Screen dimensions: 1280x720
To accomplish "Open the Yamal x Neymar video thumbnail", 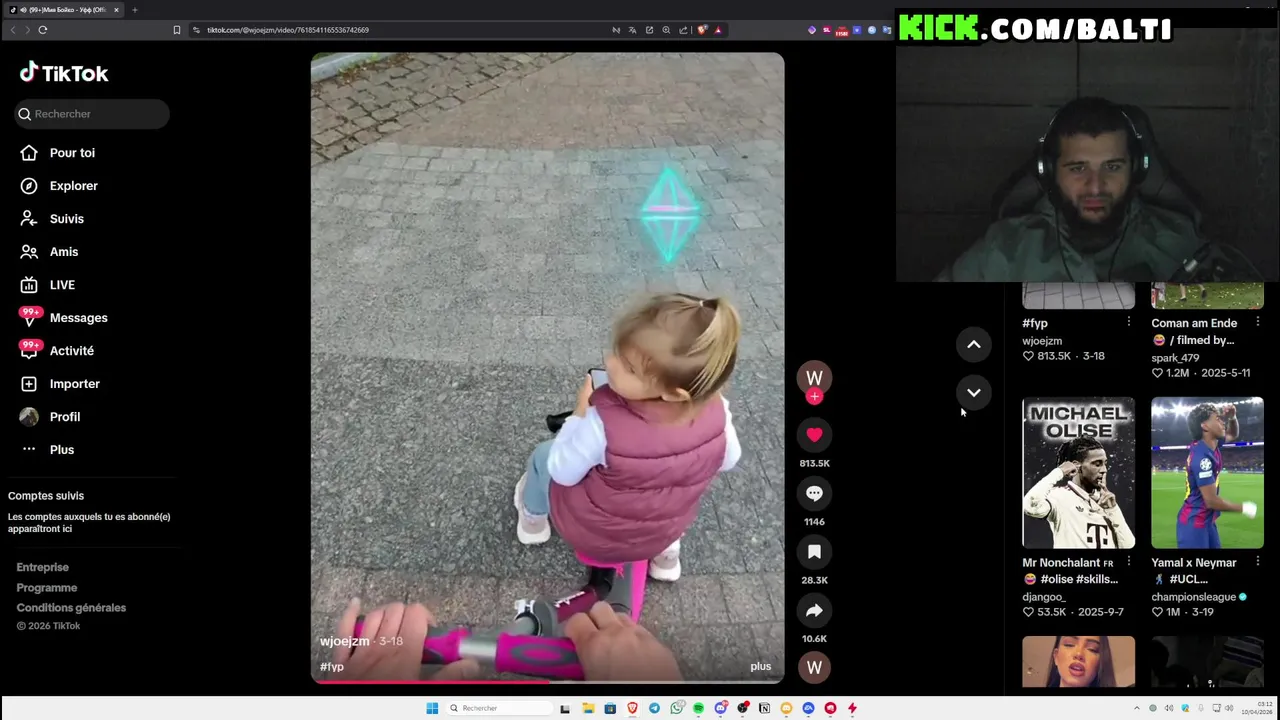I will [x=1207, y=473].
